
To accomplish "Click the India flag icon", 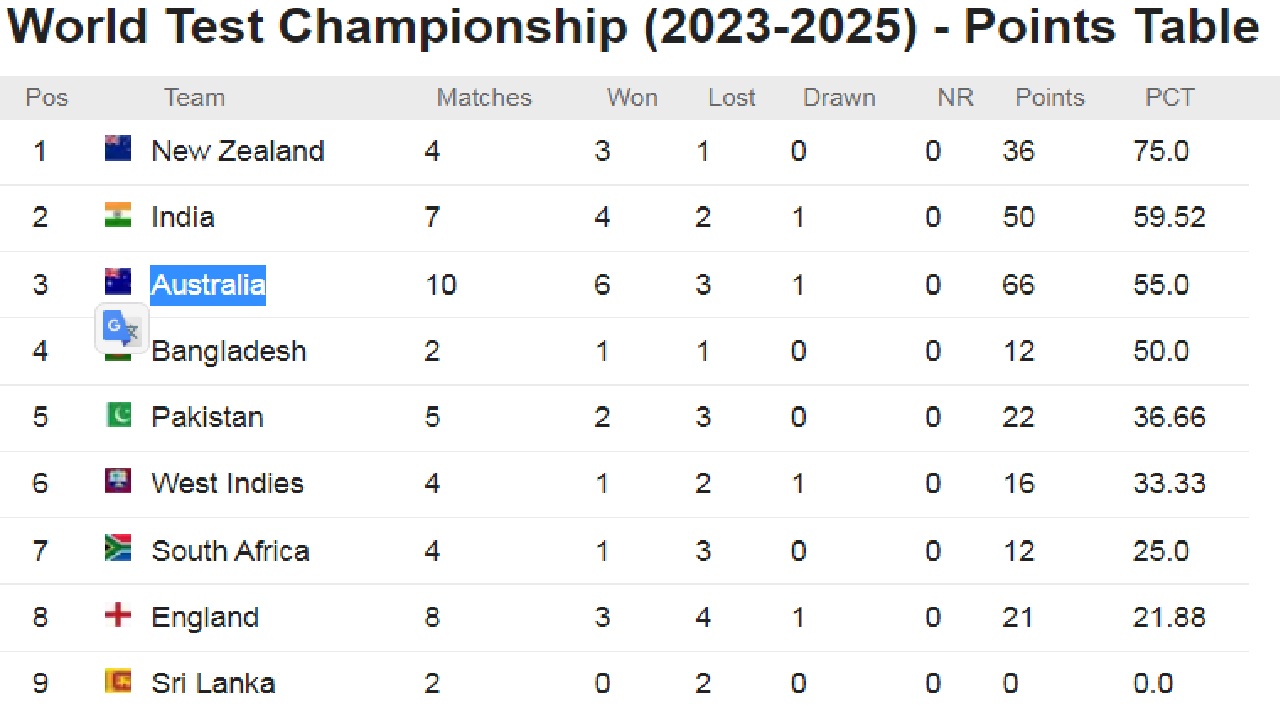I will (118, 215).
